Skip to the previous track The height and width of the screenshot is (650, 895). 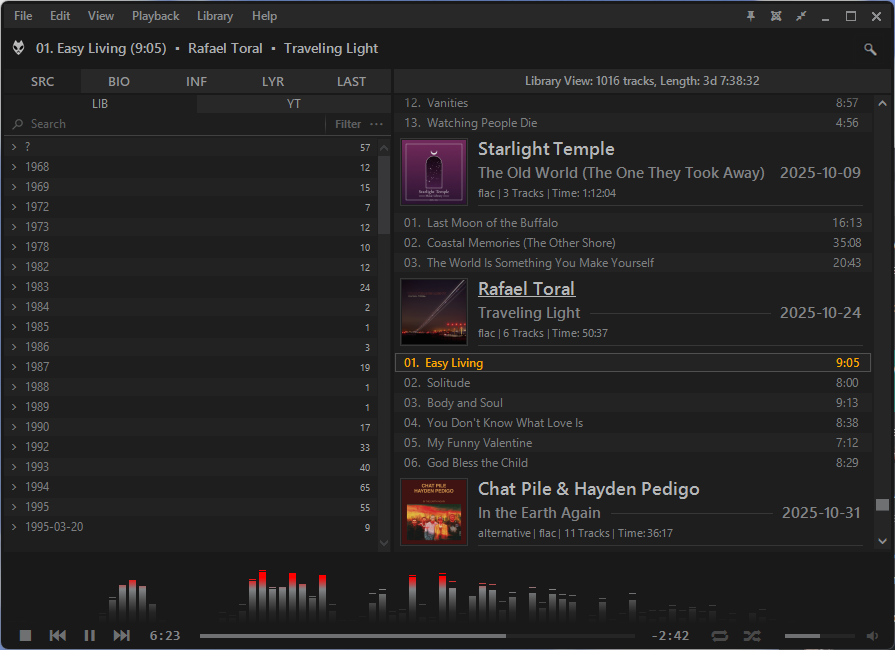pyautogui.click(x=58, y=635)
